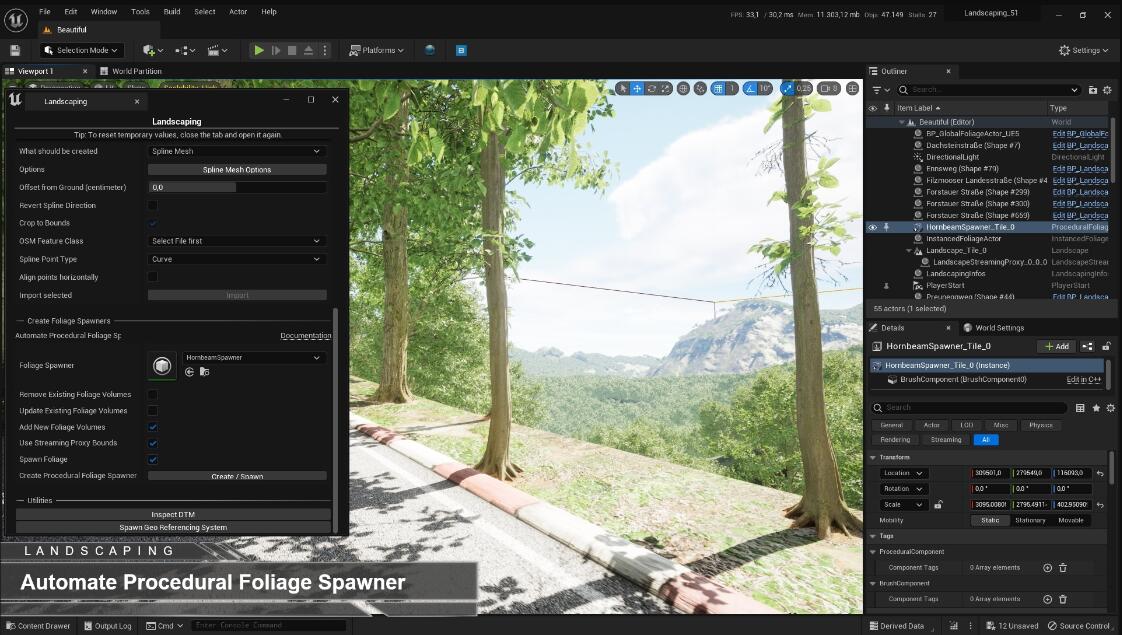Click the Create / Spawn button
1122x635 pixels.
coord(237,476)
